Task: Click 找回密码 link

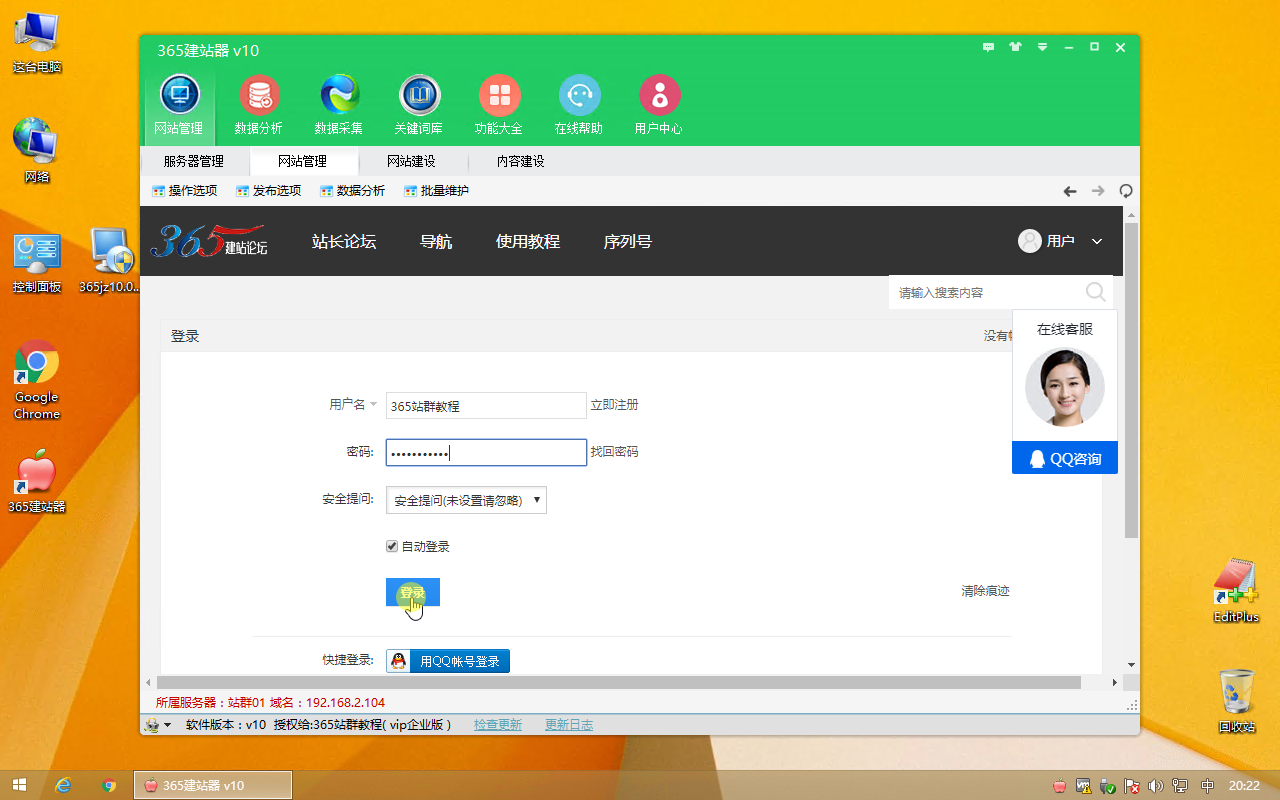Action: tap(615, 452)
